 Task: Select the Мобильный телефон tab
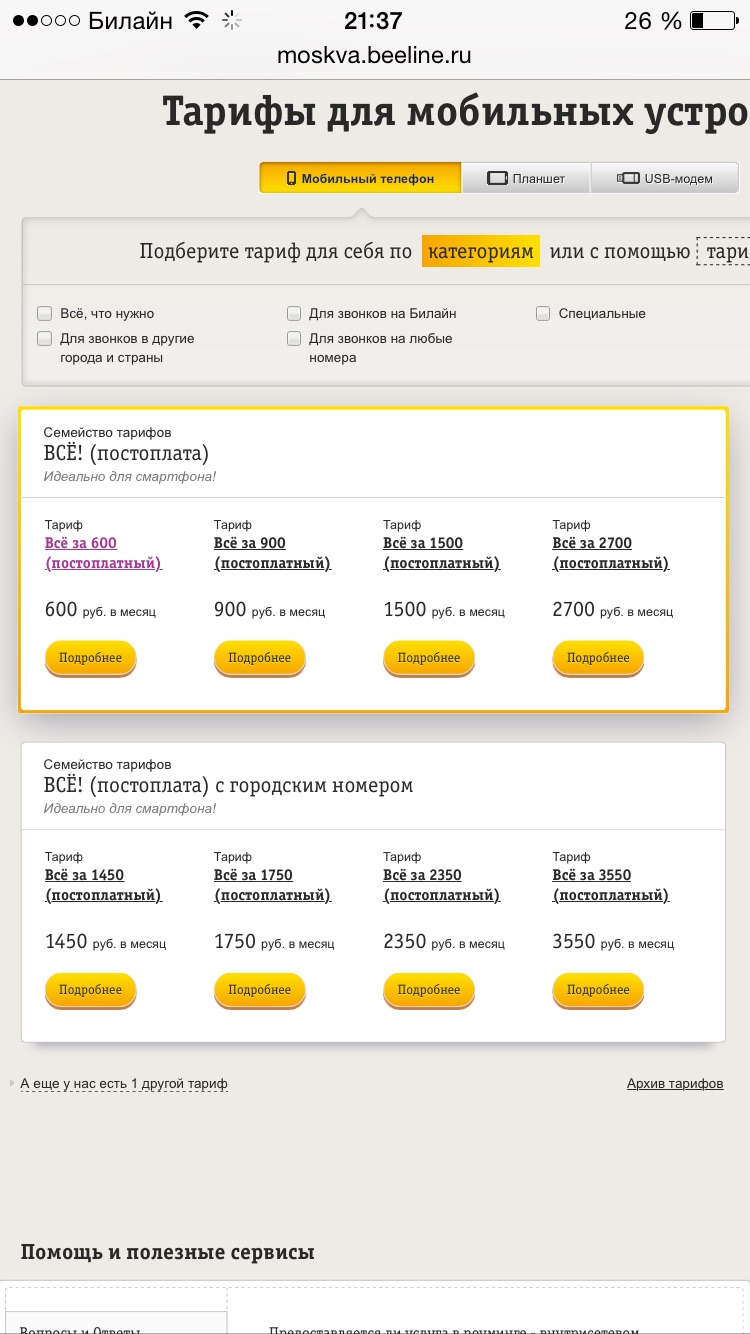pyautogui.click(x=360, y=178)
